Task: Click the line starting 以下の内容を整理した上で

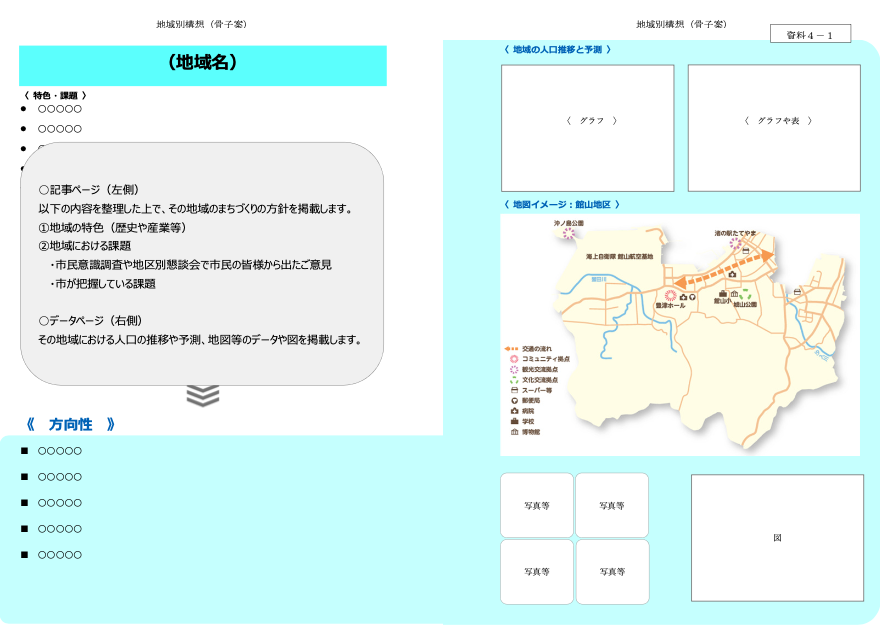Action: pyautogui.click(x=196, y=209)
